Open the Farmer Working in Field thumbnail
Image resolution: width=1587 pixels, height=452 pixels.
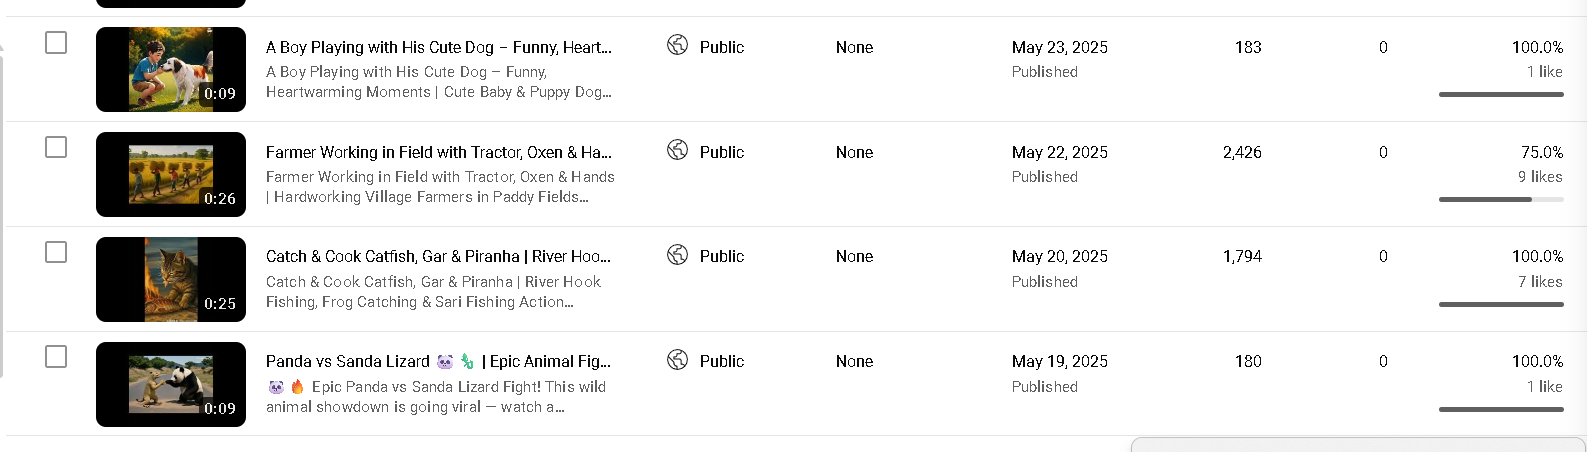coord(171,174)
